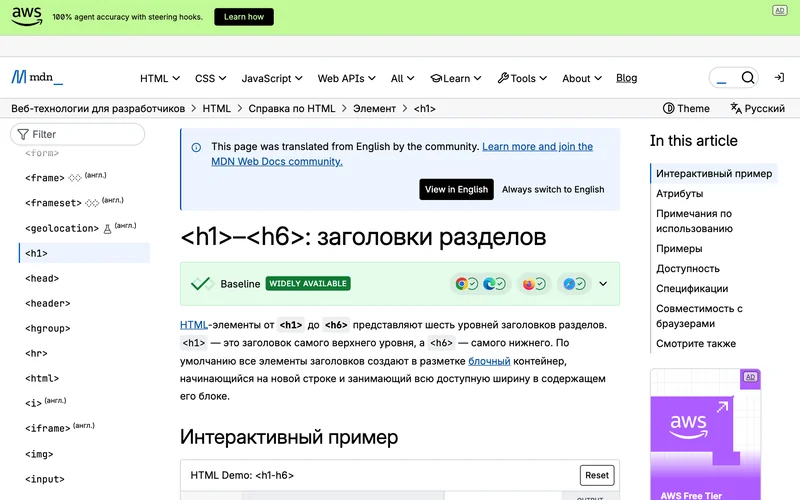
Task: Click the sidebar Filter input field
Action: point(78,134)
